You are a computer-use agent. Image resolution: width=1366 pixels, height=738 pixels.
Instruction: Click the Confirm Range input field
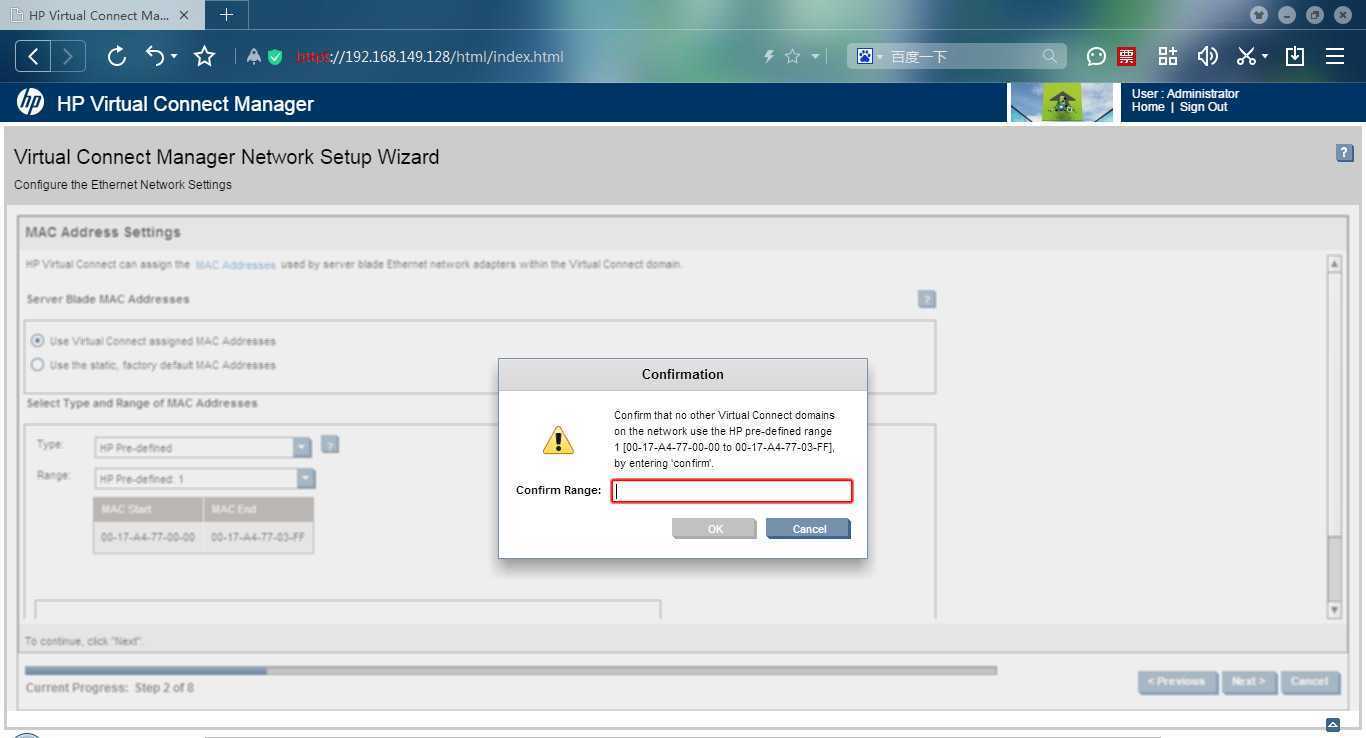[731, 490]
